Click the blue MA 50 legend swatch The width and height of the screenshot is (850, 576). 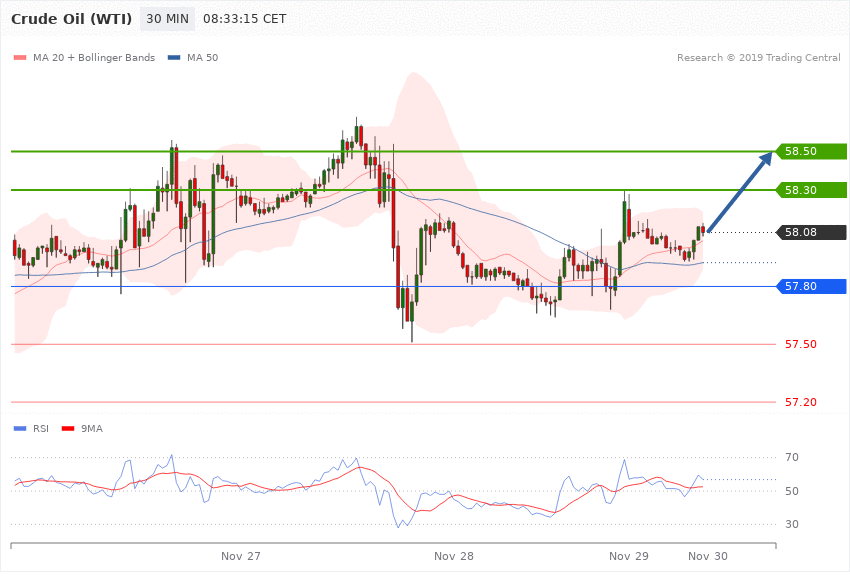coord(174,57)
